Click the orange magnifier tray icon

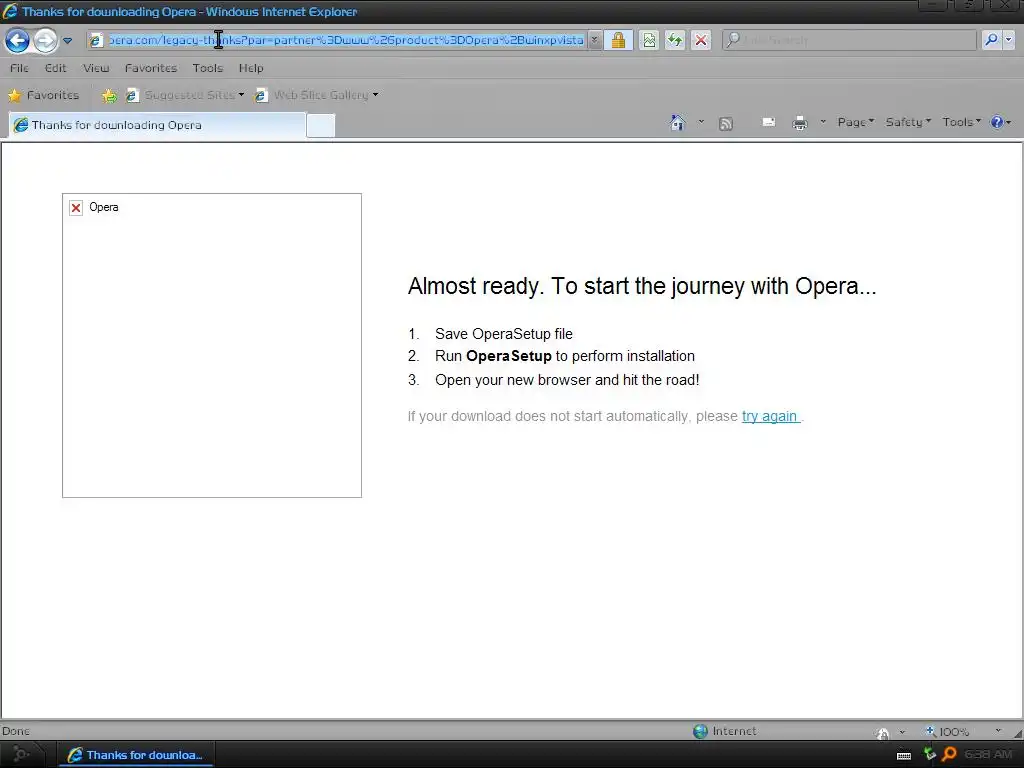950,754
